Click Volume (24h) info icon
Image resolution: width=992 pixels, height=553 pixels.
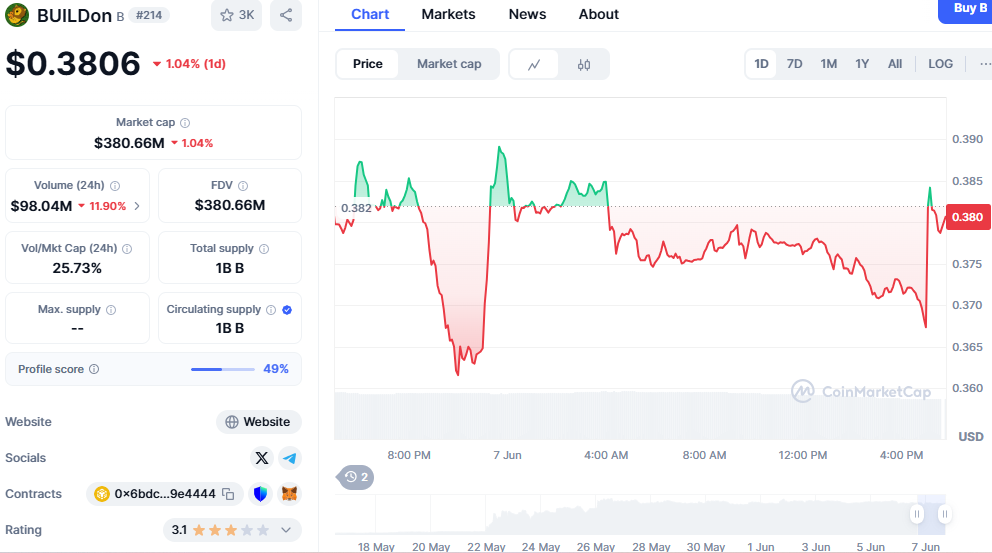point(115,185)
